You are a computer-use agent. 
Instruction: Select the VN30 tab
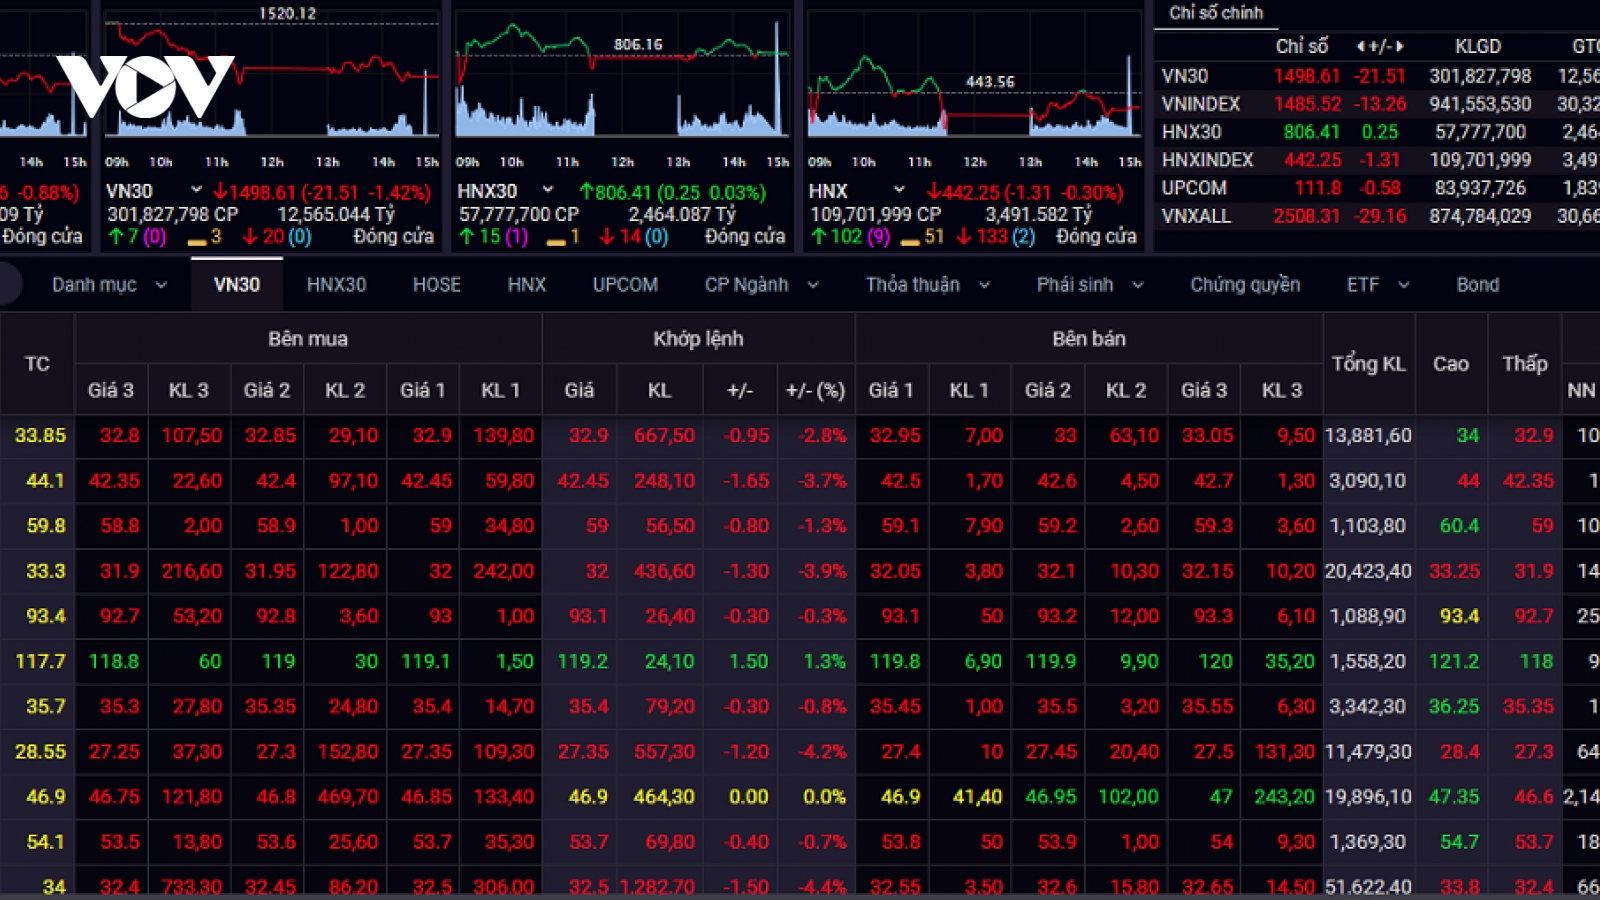tap(237, 285)
